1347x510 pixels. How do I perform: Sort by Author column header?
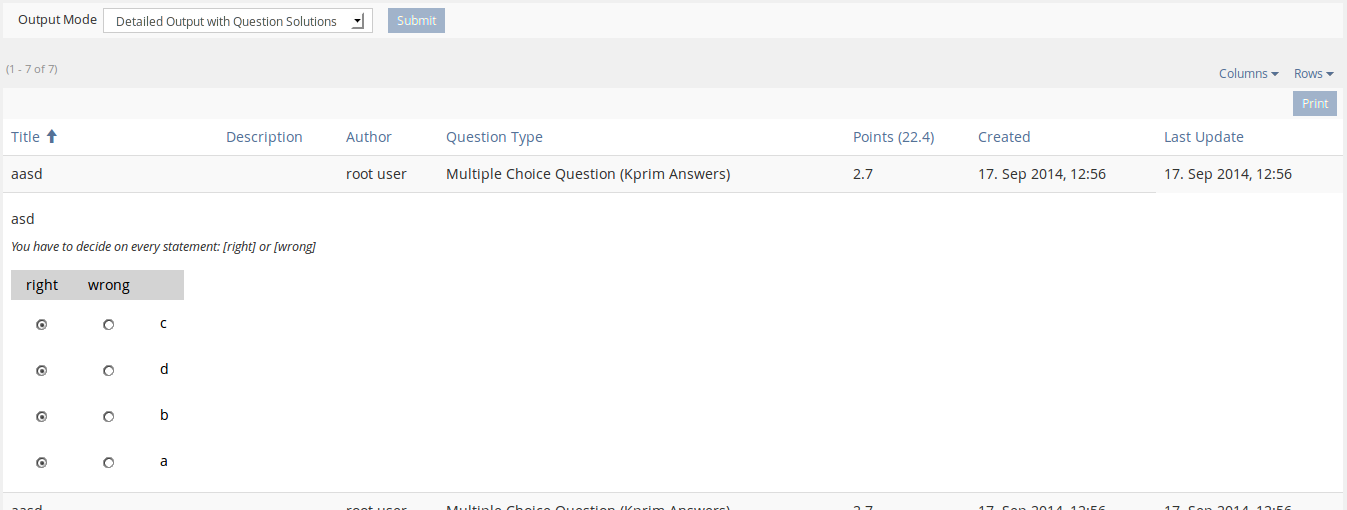[369, 137]
